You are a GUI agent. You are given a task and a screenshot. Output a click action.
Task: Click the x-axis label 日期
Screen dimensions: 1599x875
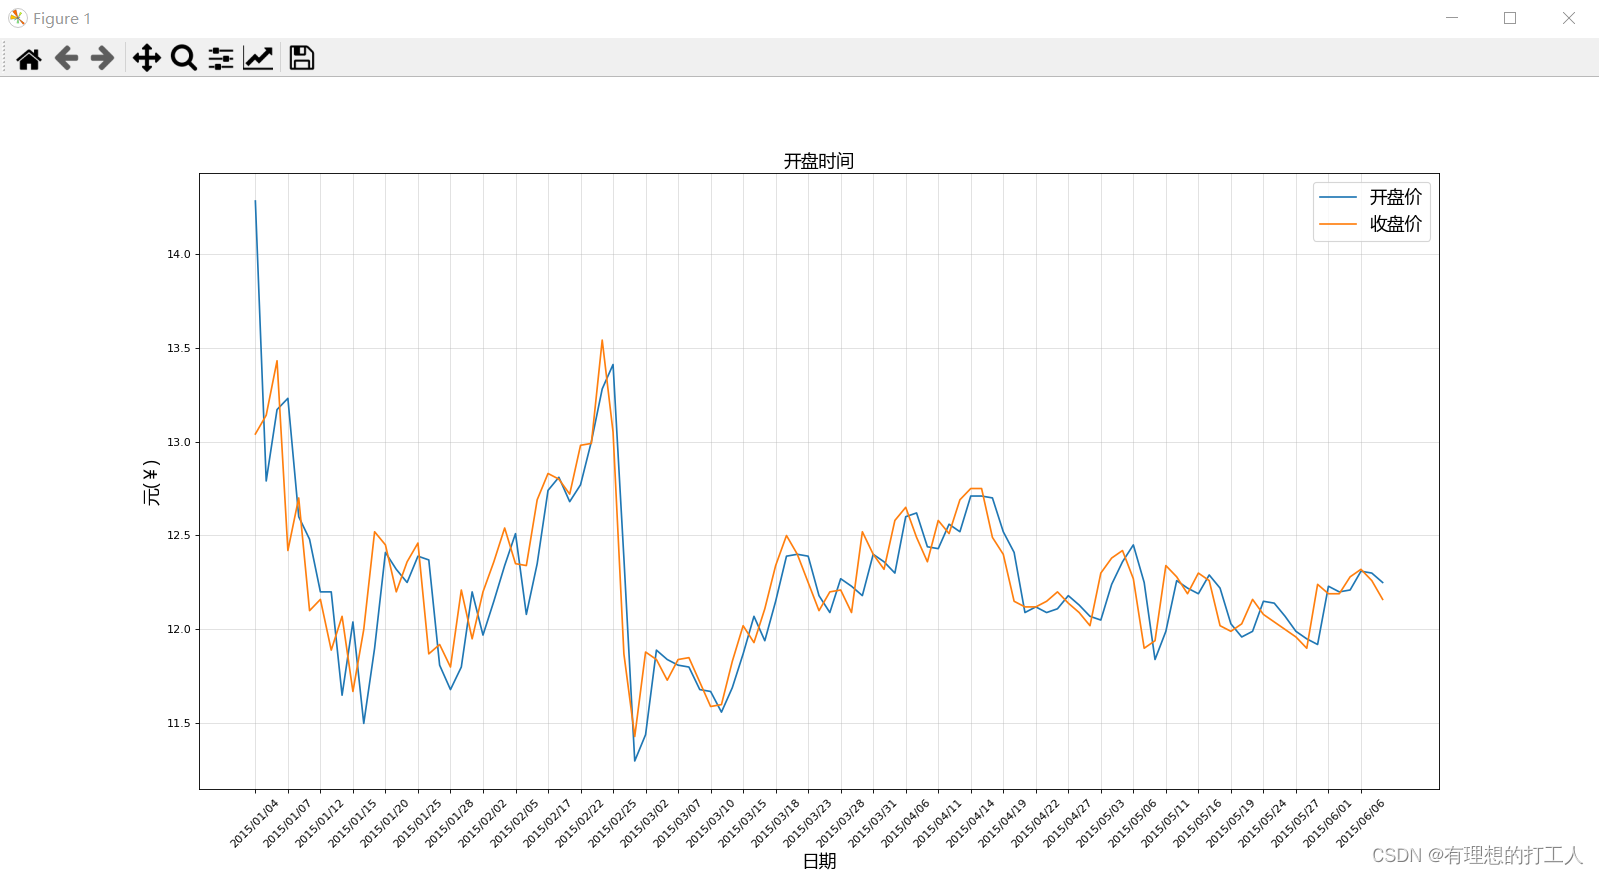pyautogui.click(x=820, y=861)
